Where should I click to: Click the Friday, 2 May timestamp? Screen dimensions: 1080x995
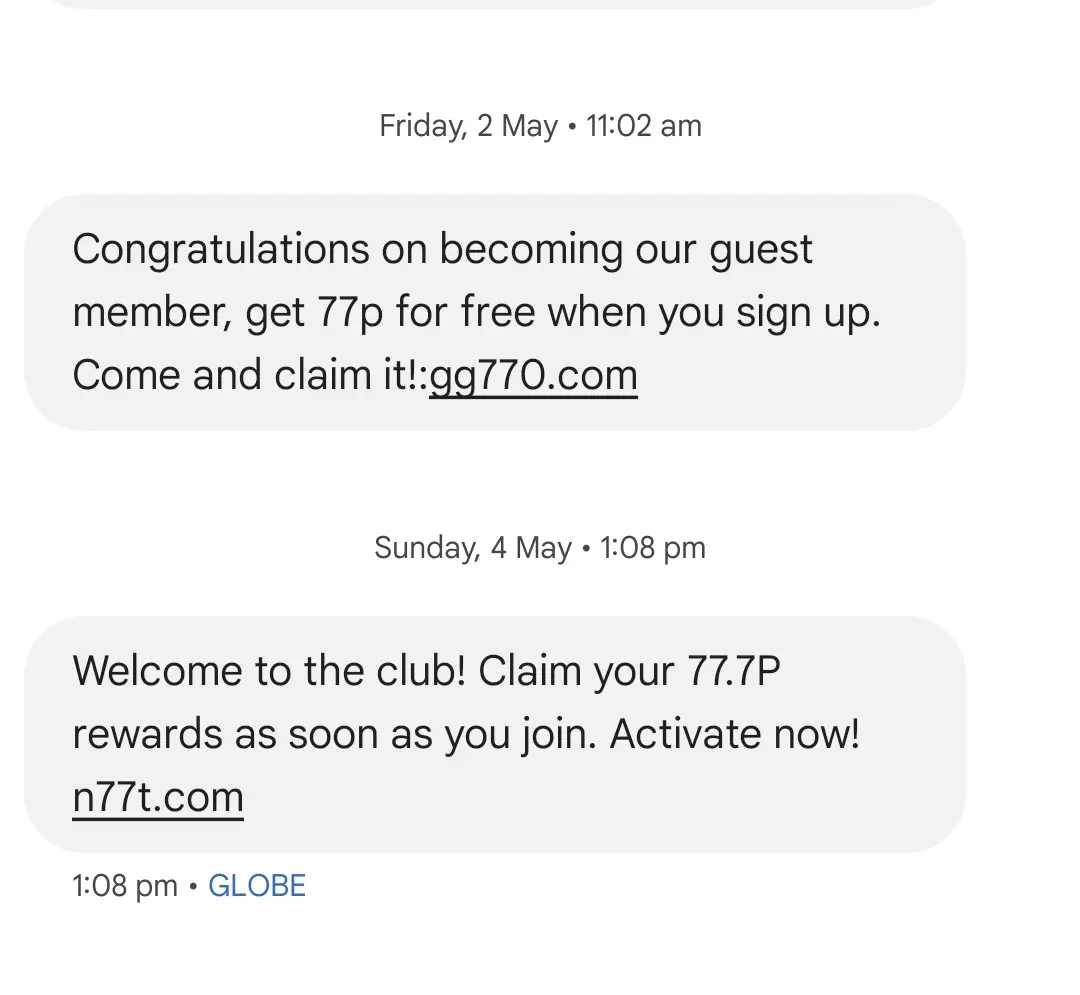[468, 126]
